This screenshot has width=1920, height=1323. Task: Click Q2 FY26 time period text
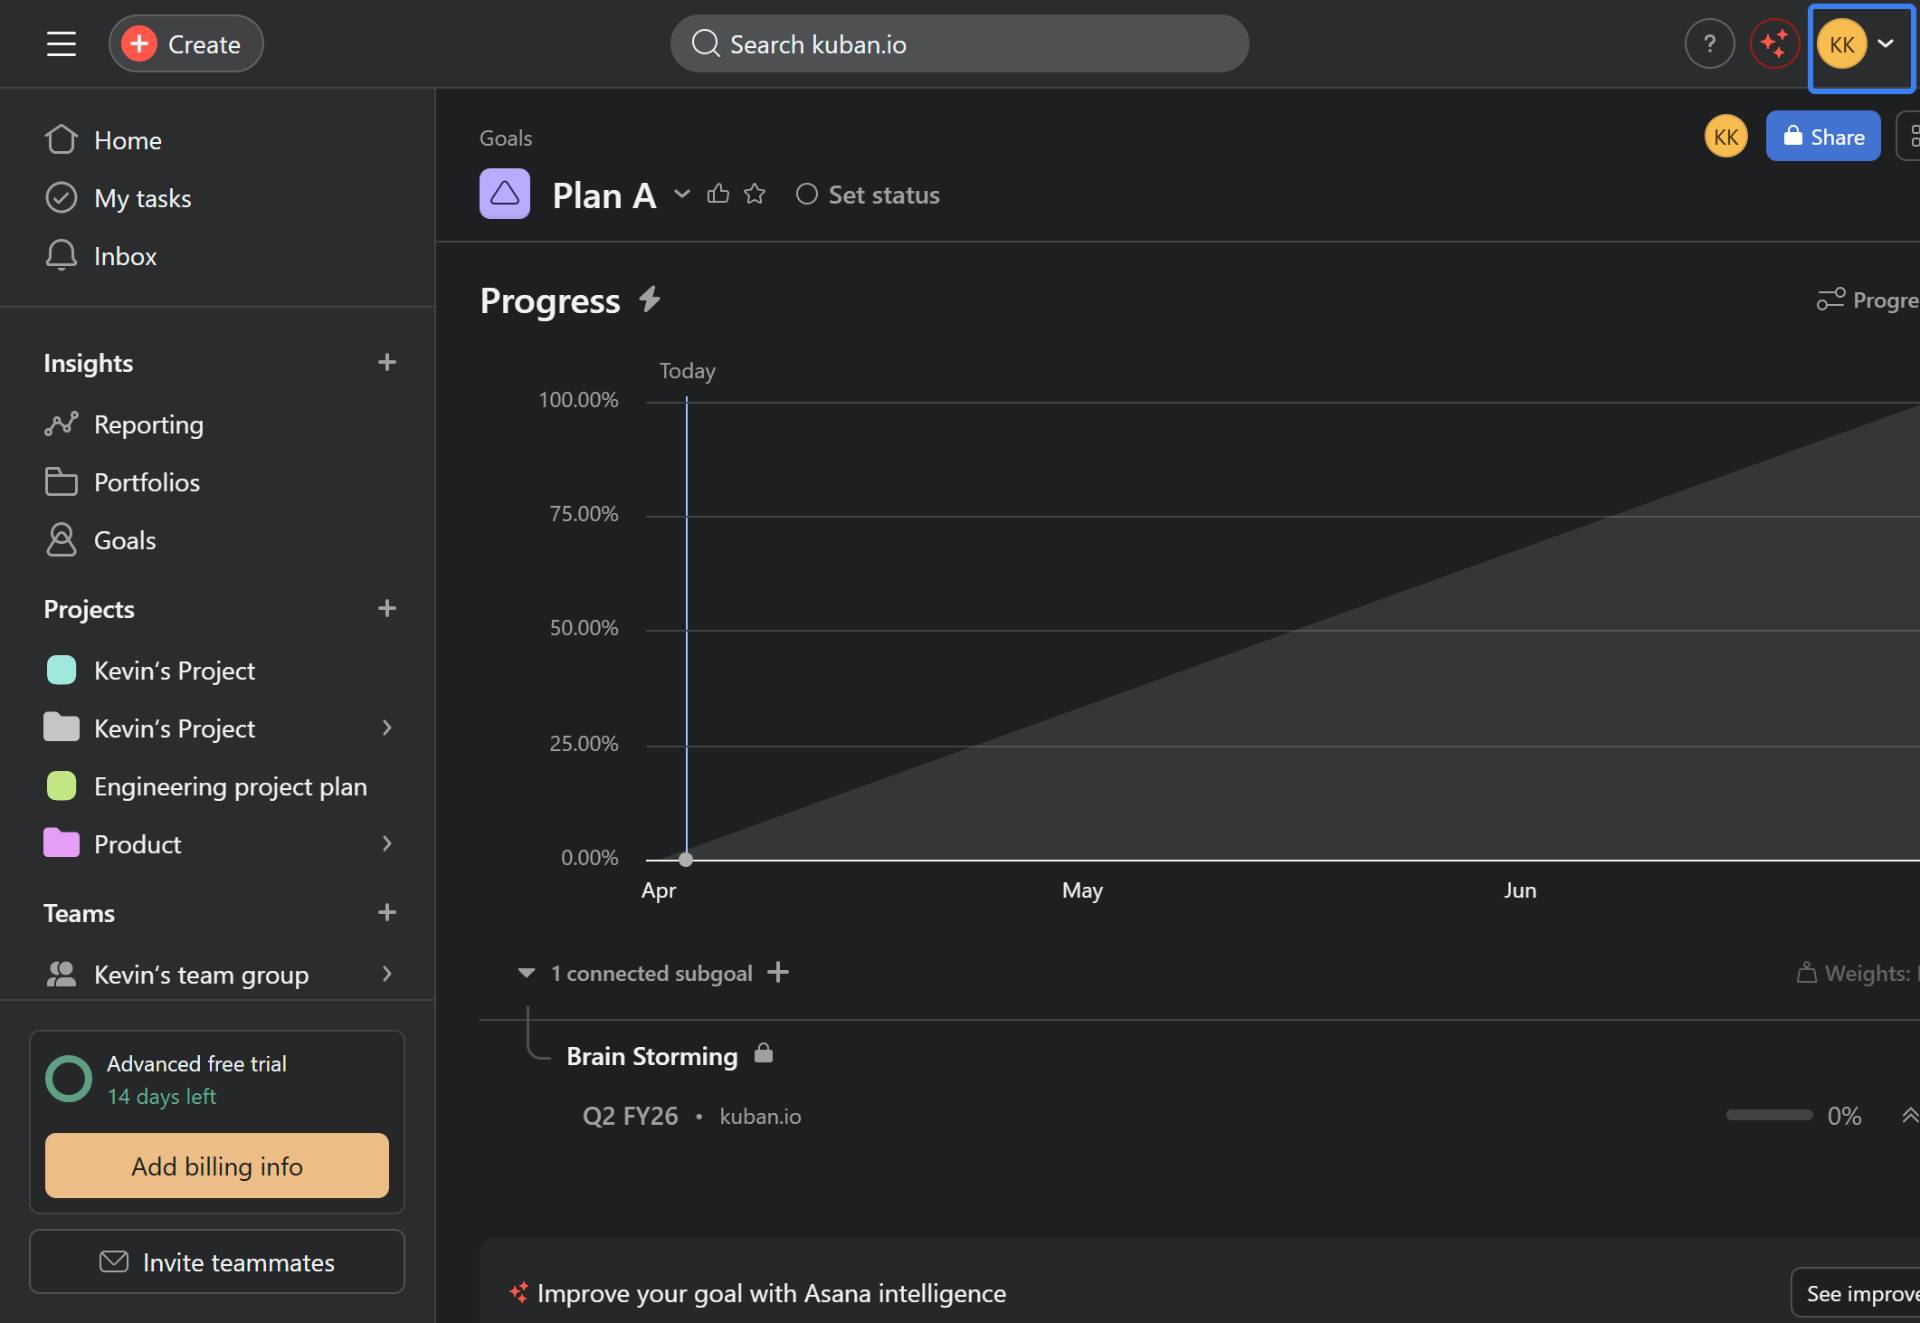point(630,1116)
